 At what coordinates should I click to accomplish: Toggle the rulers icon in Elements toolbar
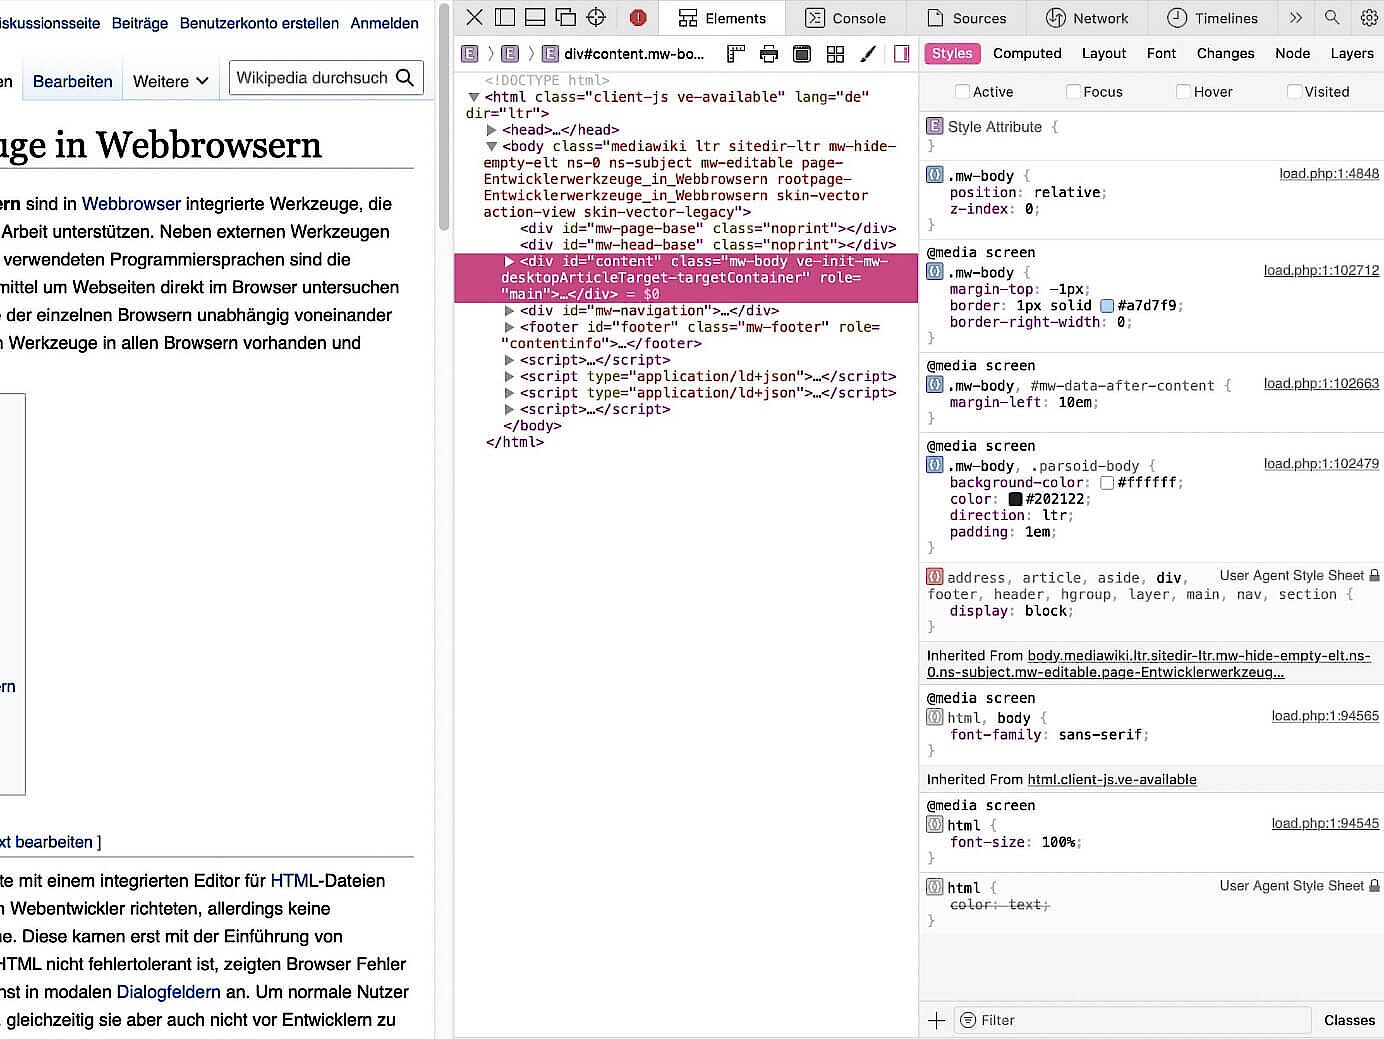click(x=736, y=54)
